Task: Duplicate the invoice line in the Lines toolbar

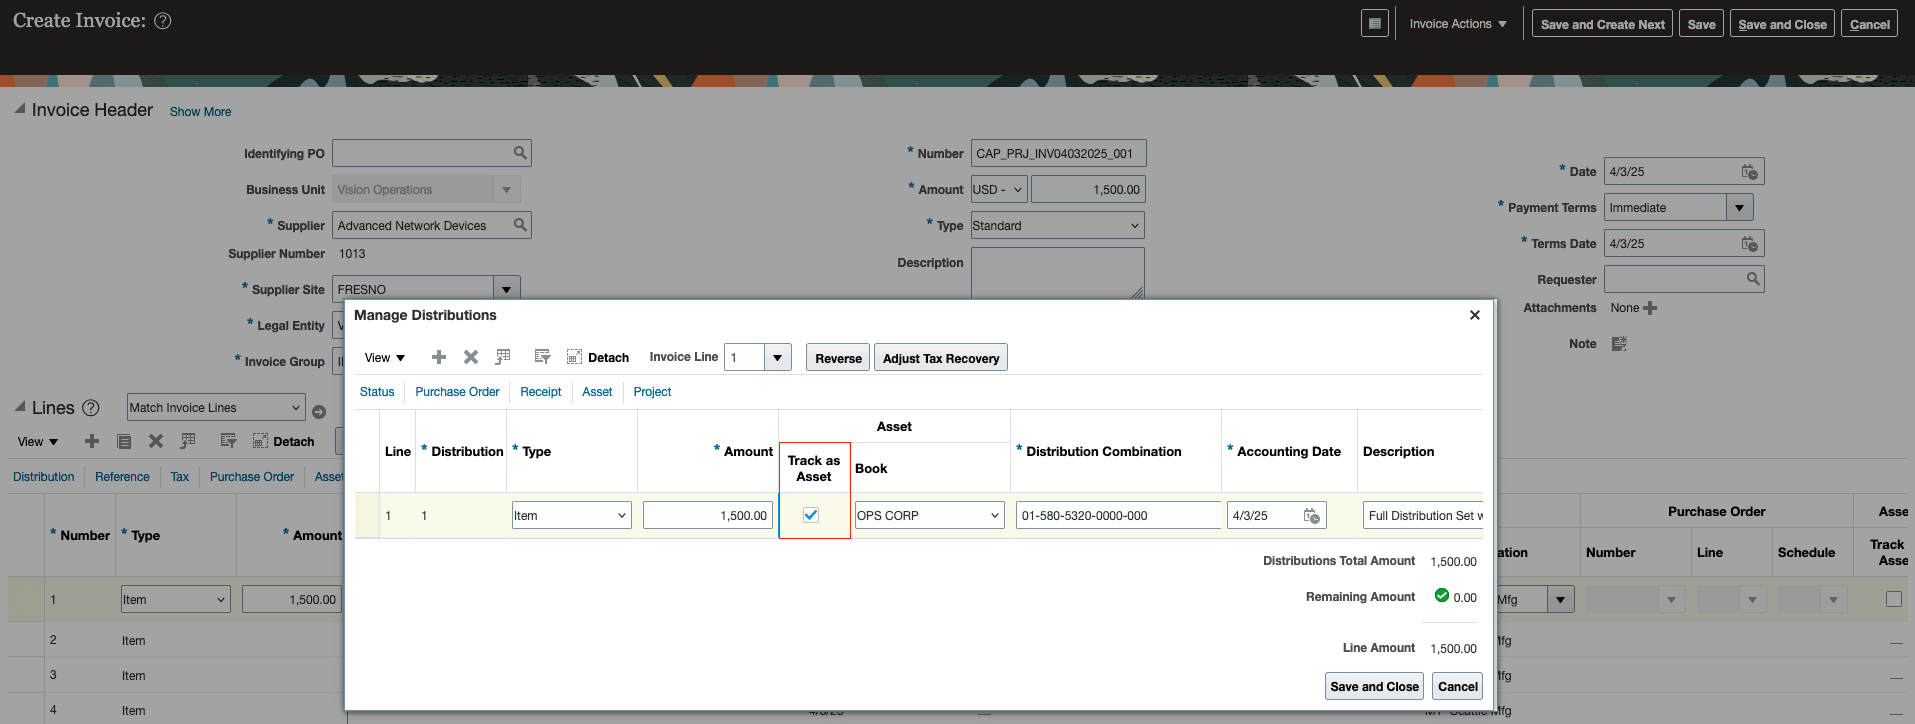Action: (124, 441)
